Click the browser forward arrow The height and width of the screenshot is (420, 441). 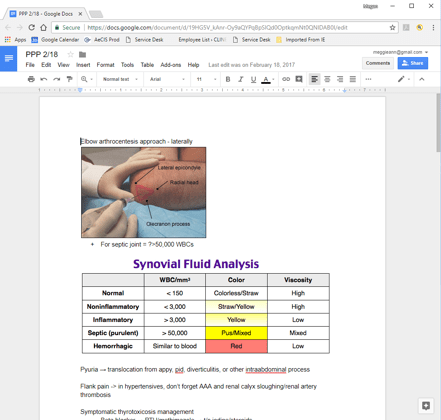(x=20, y=27)
